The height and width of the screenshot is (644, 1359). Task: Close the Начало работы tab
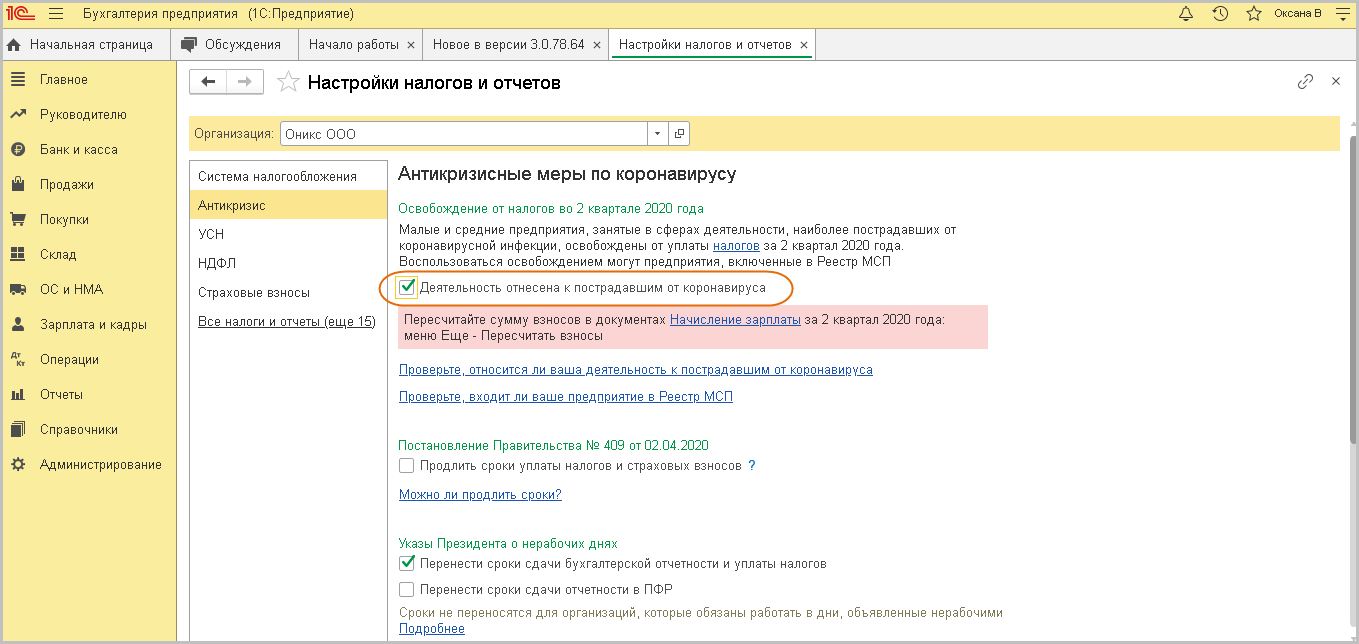409,45
